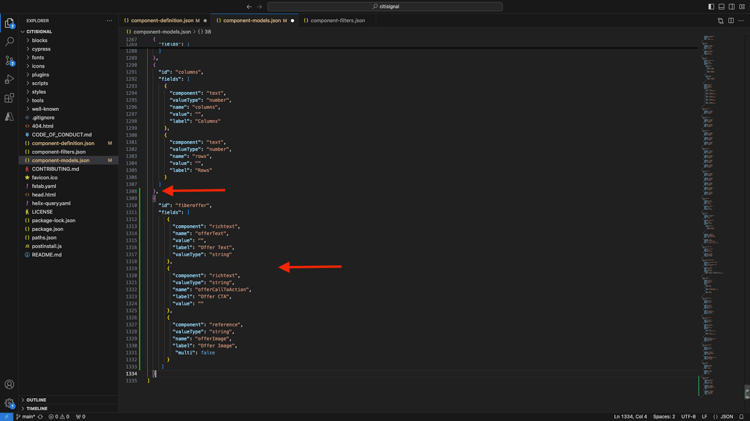Open the Search view in activity bar
The width and height of the screenshot is (750, 421).
pos(9,42)
